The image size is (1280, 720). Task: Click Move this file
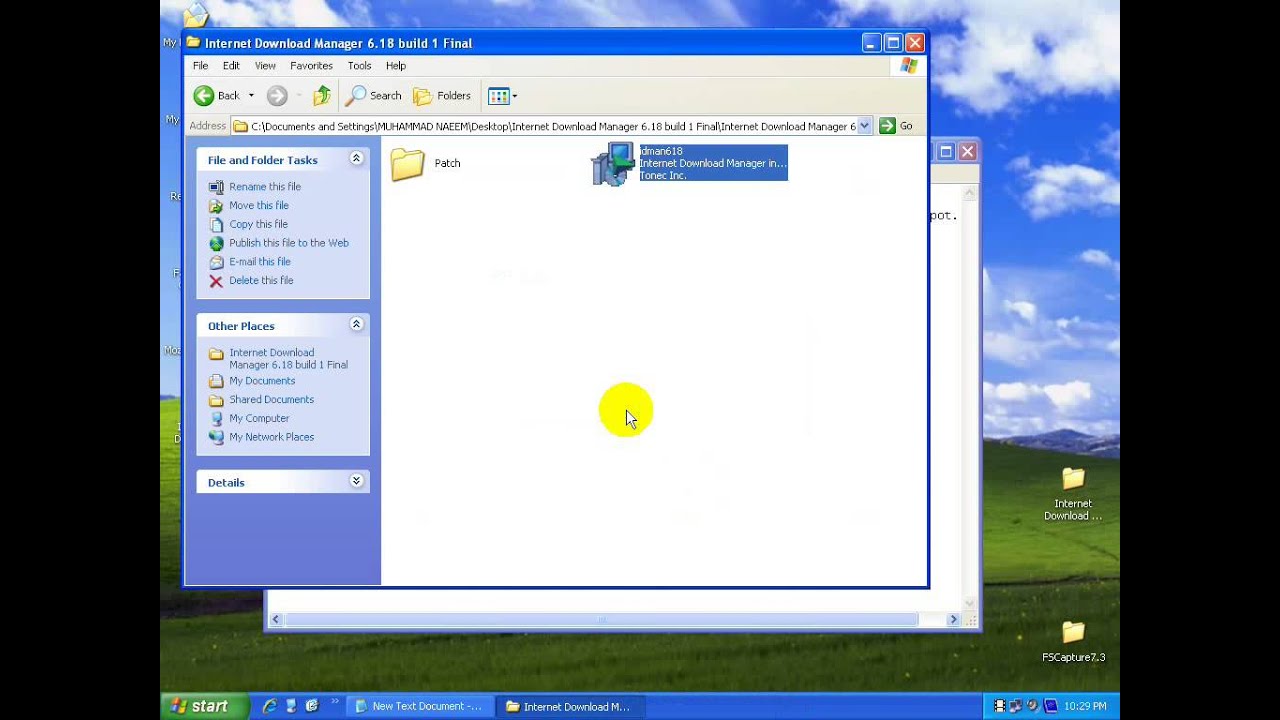pos(259,206)
